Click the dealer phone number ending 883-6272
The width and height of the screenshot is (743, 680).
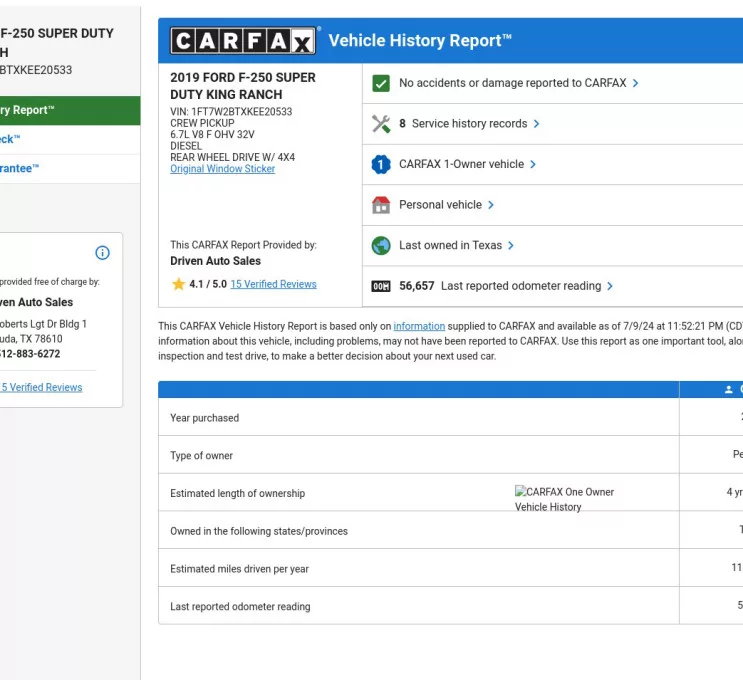coord(30,354)
